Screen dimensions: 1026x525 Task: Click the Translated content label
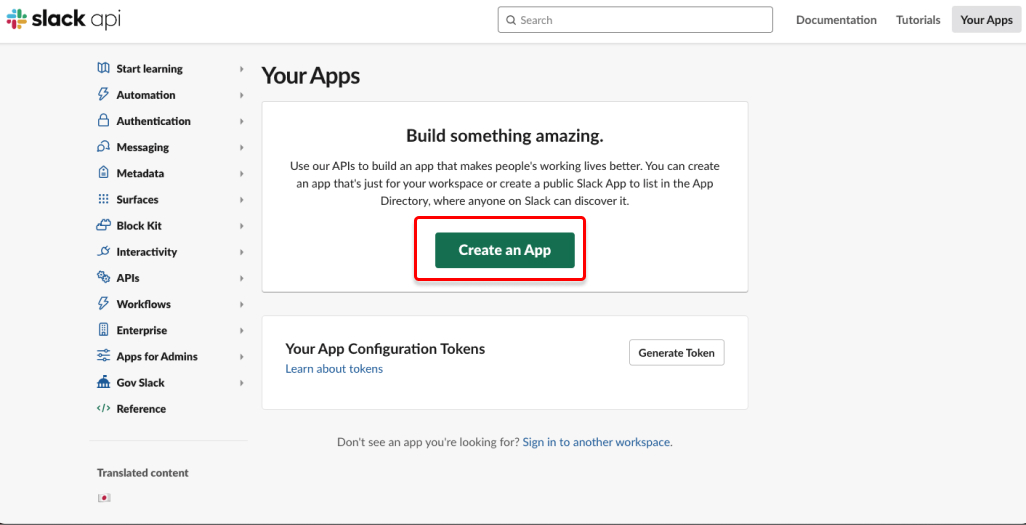pyautogui.click(x=143, y=473)
